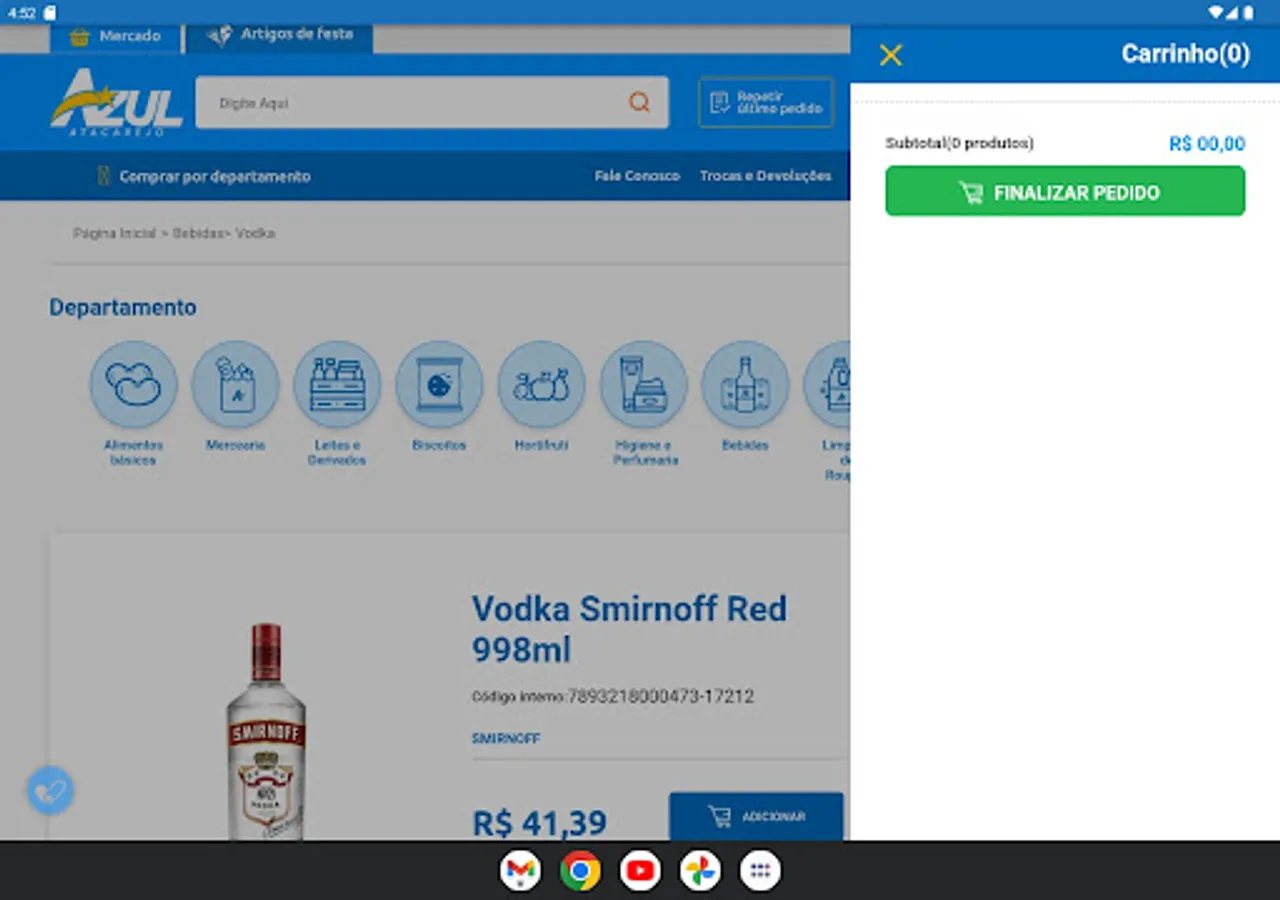Click the Vodka breadcrumb item
The width and height of the screenshot is (1280, 900).
(x=255, y=233)
